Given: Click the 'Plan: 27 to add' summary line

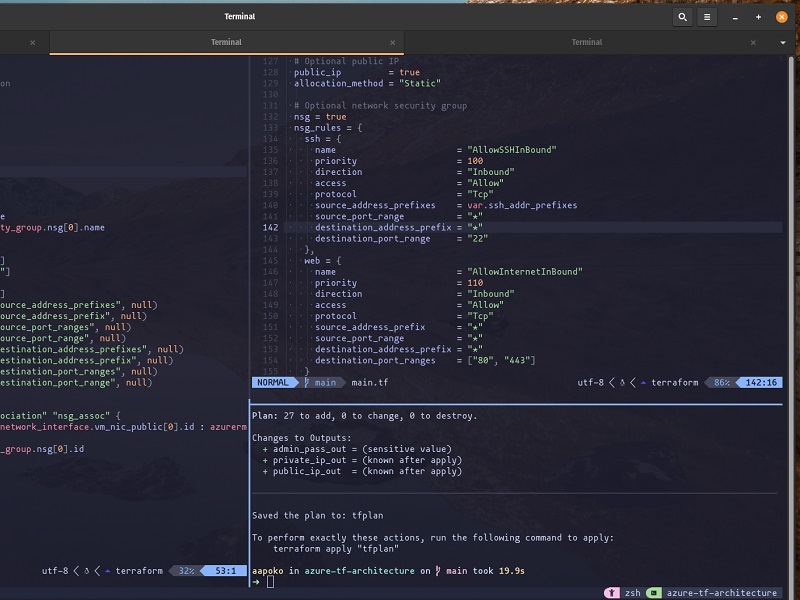Looking at the screenshot, I should (x=365, y=416).
